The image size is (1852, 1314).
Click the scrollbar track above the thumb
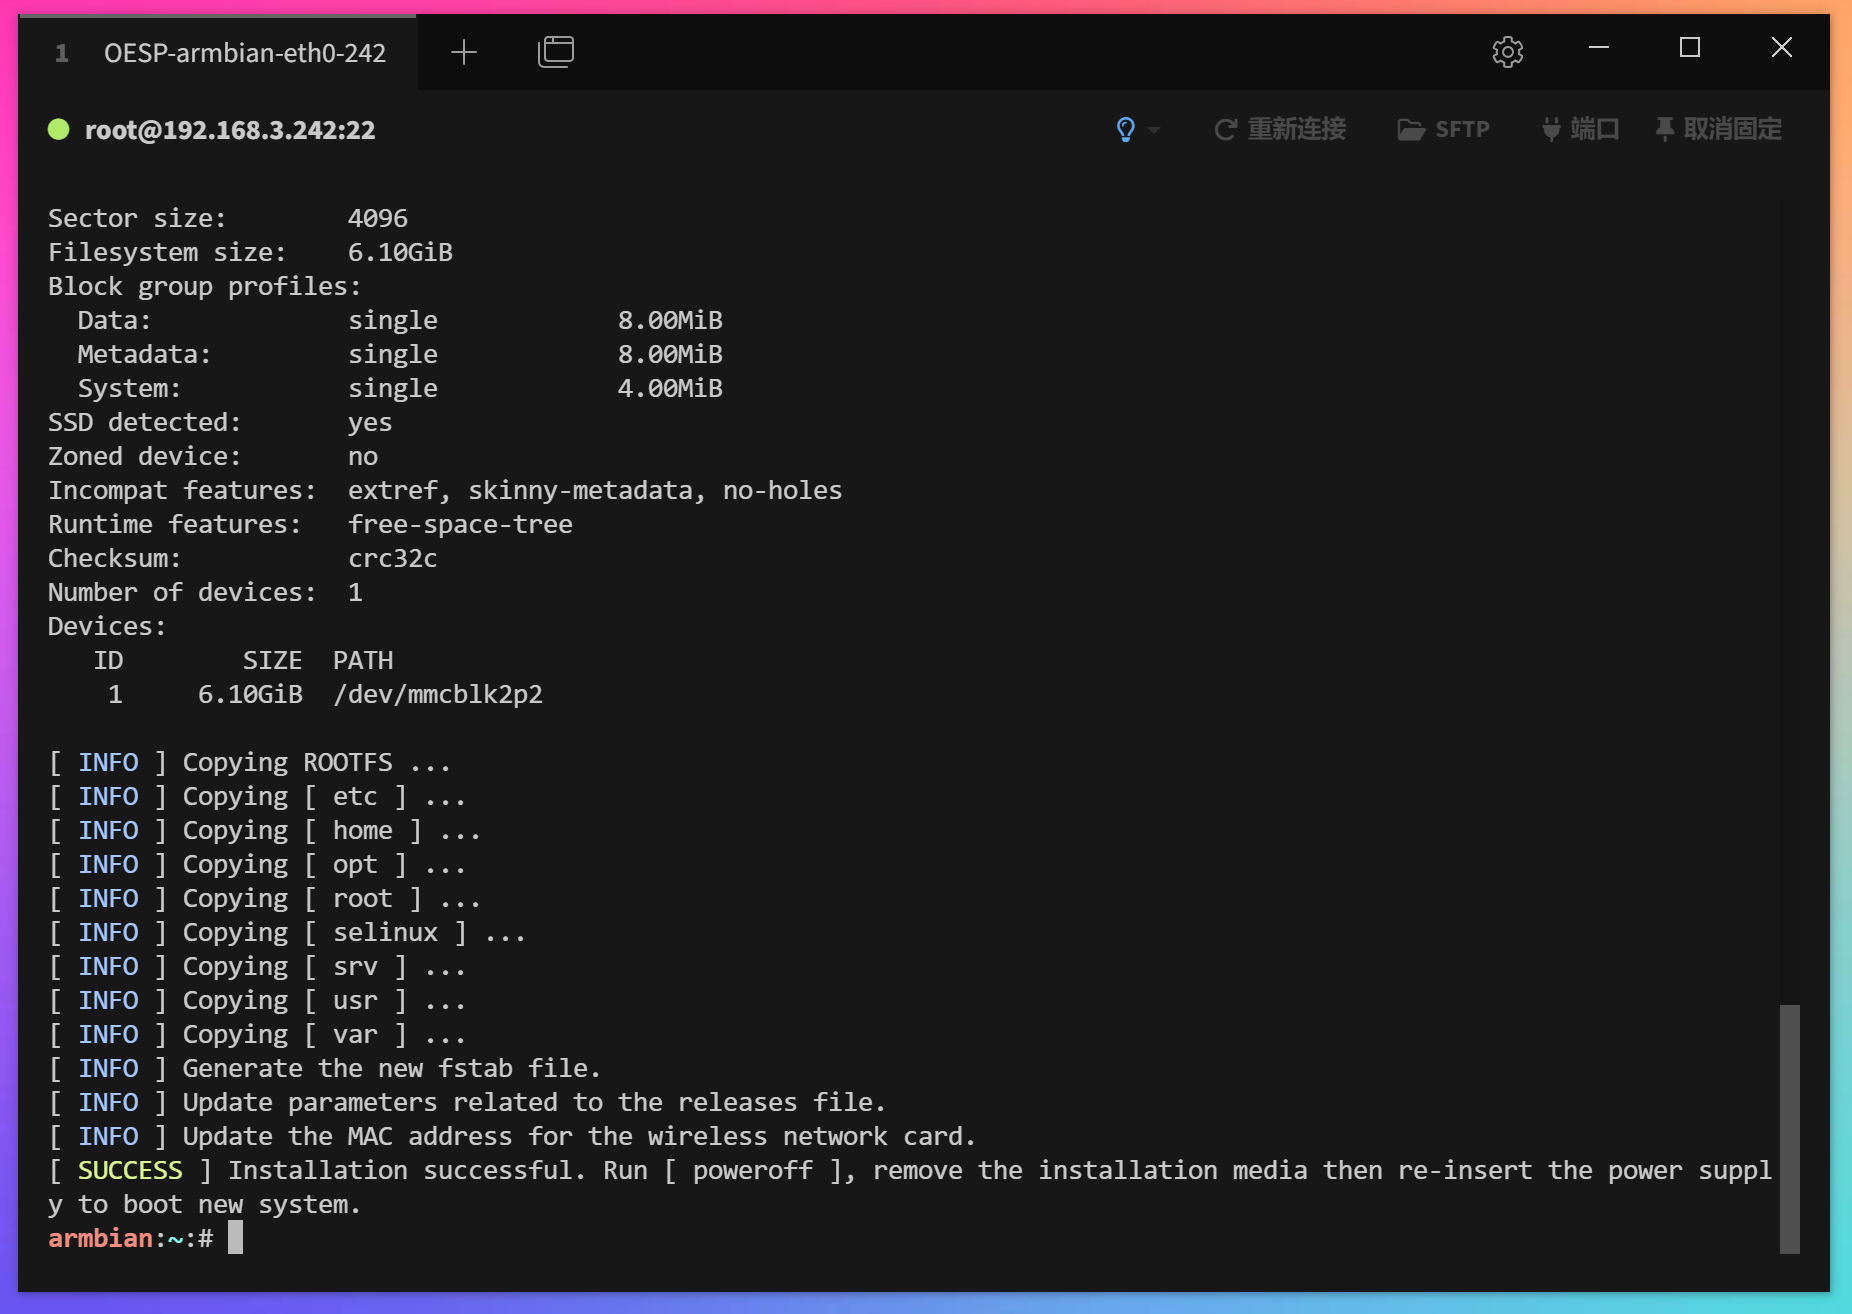1789,600
